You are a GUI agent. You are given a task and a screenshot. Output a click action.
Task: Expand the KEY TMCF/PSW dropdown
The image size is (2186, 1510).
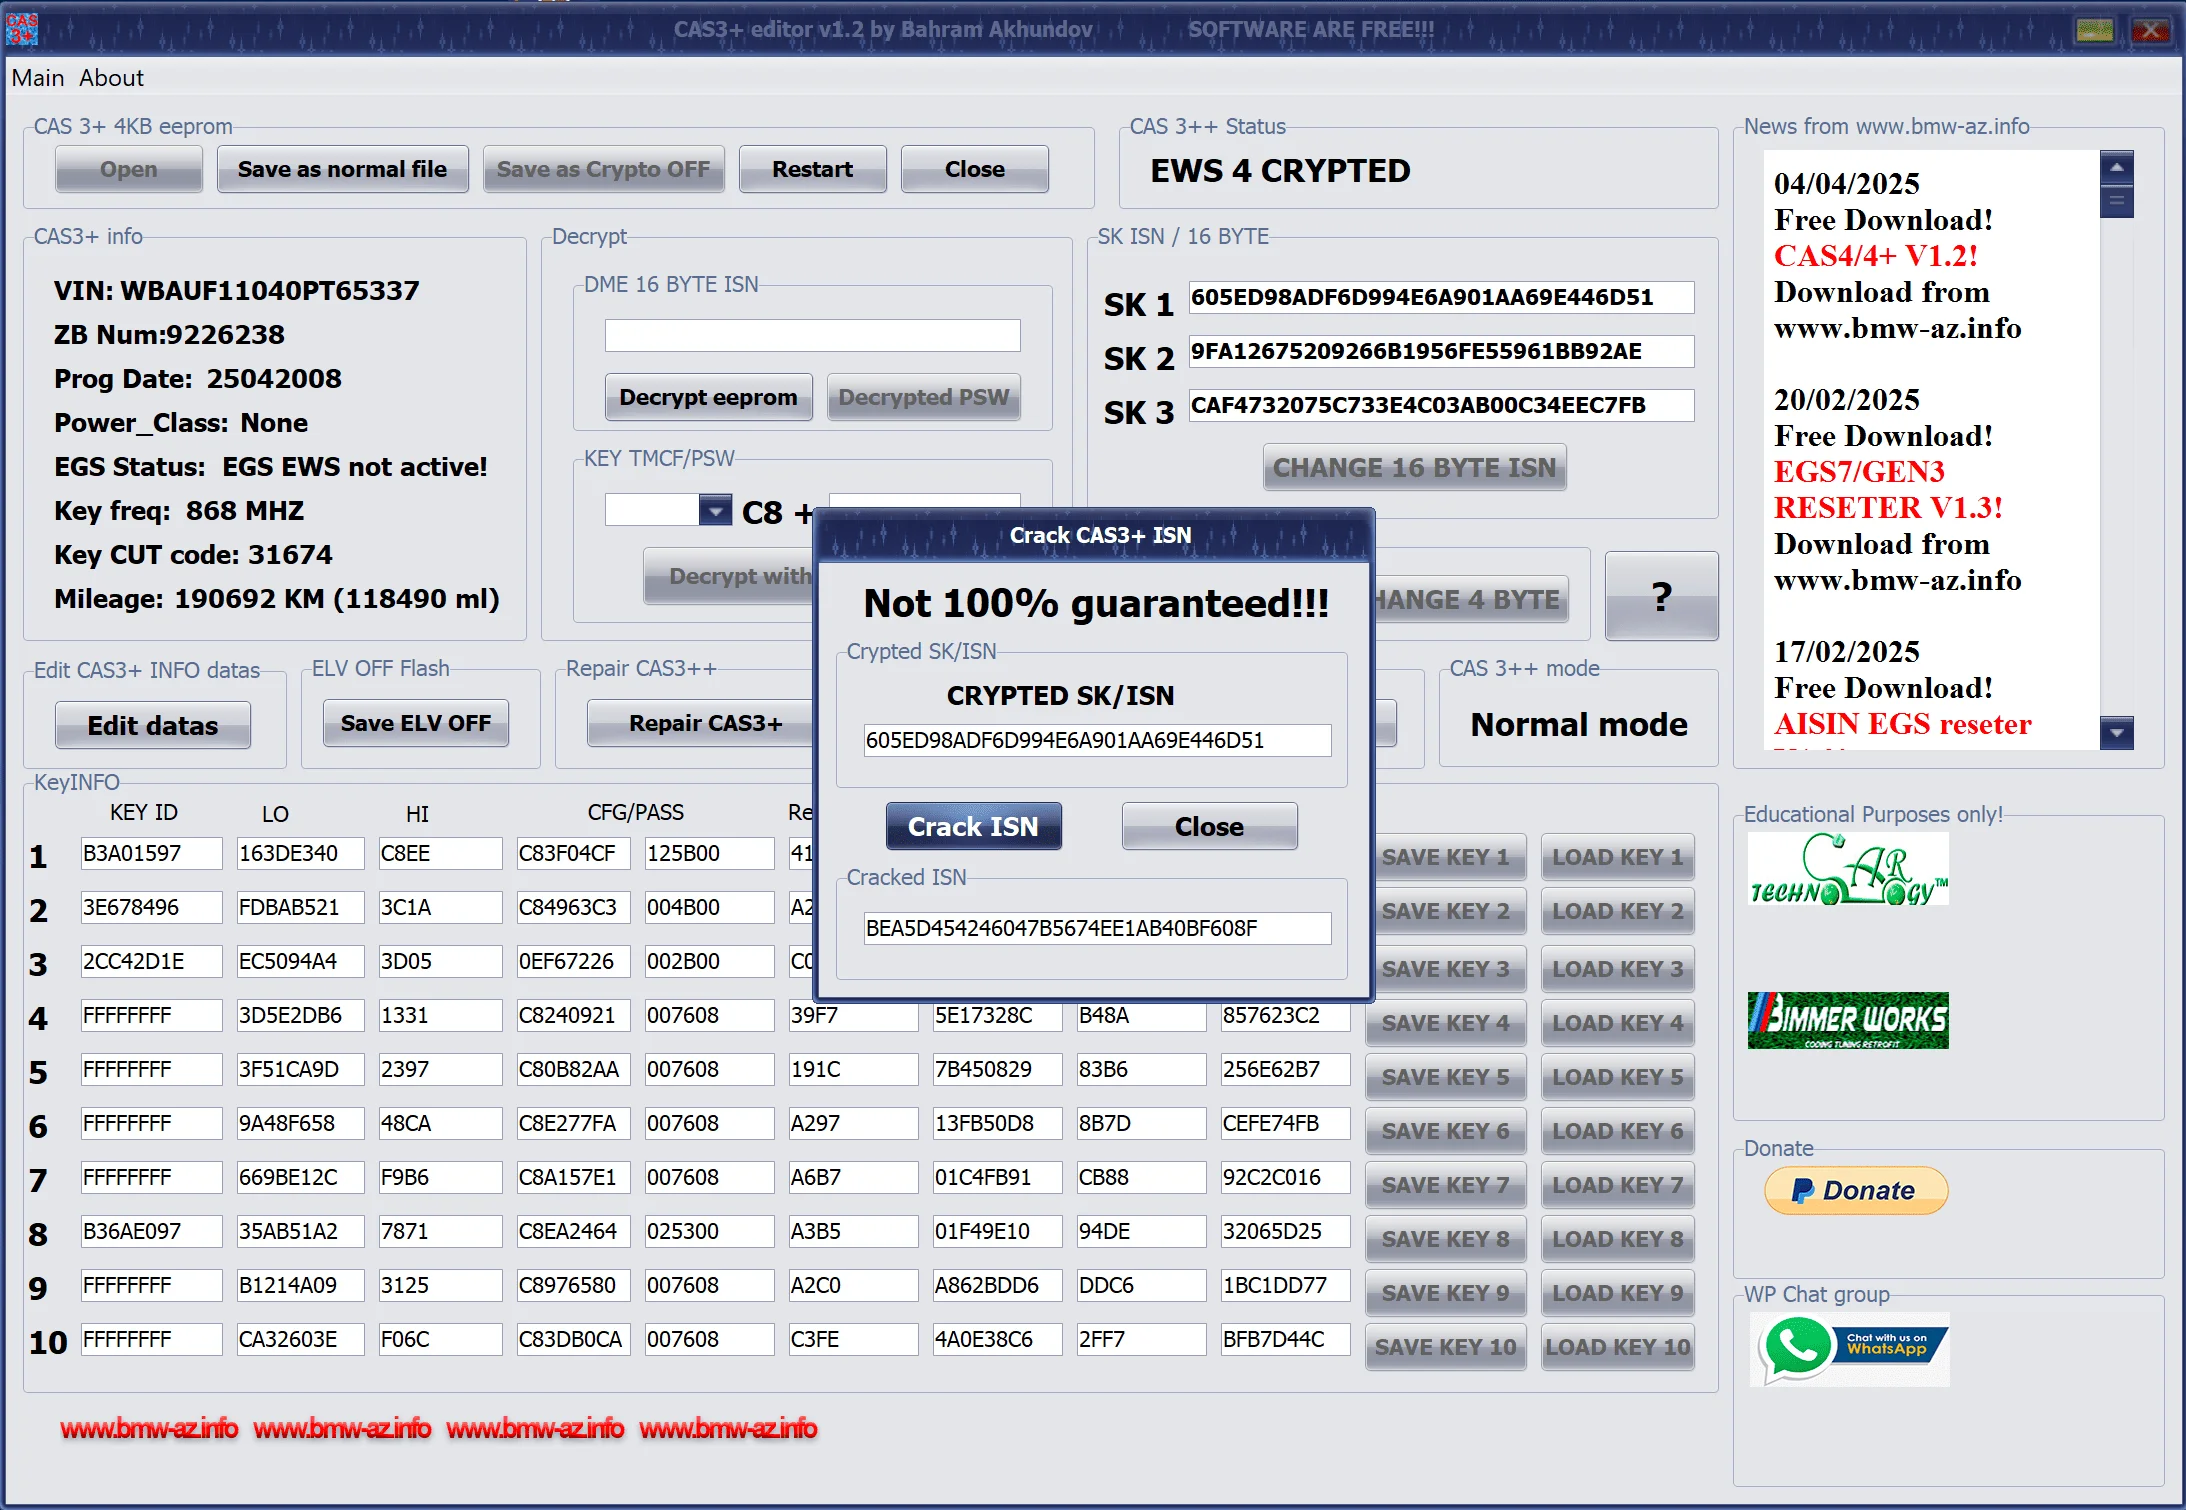click(x=715, y=510)
